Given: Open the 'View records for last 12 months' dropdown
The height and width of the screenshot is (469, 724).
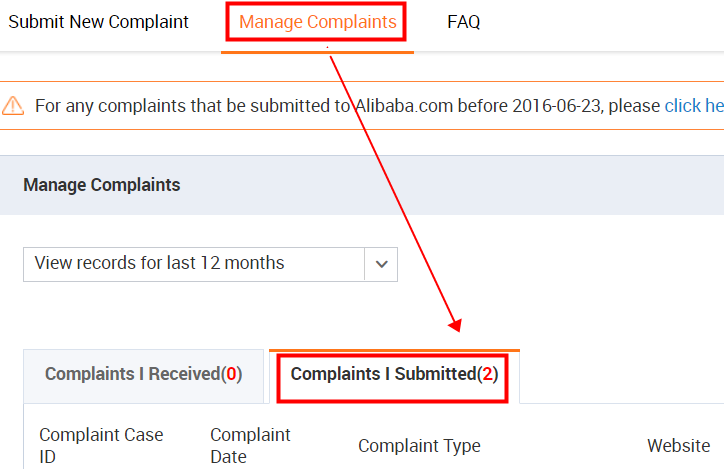Looking at the screenshot, I should tap(195, 264).
